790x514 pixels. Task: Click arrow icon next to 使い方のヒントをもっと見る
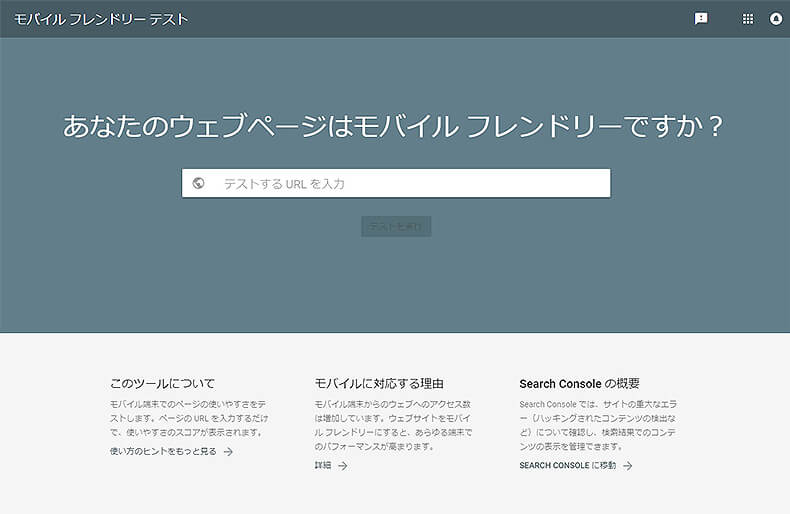tap(228, 452)
